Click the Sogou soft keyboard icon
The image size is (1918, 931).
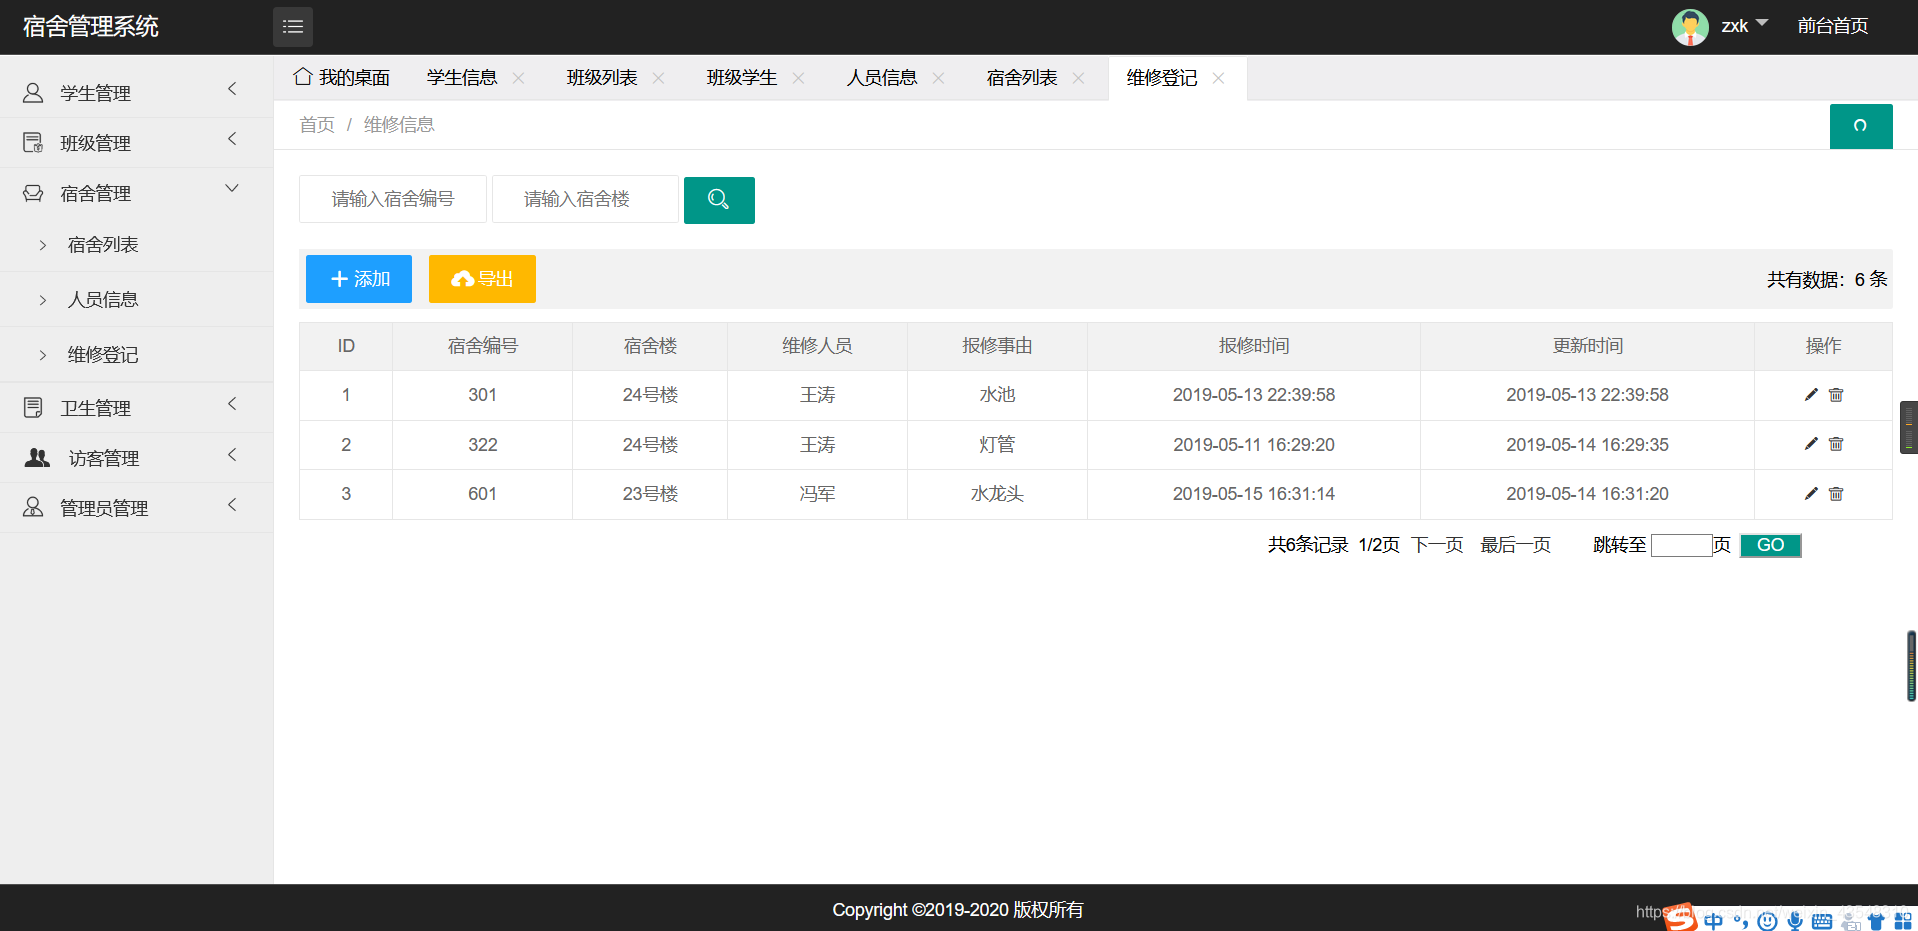(1822, 921)
